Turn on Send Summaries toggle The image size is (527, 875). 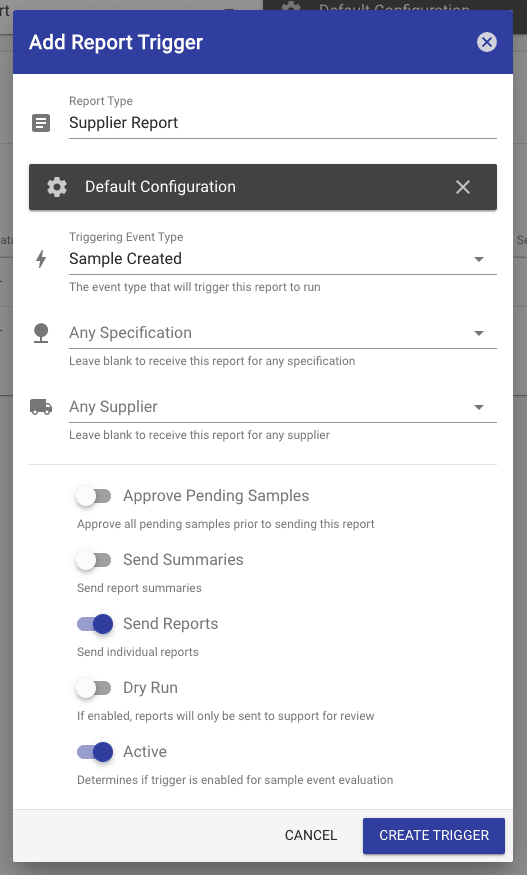[x=94, y=560]
